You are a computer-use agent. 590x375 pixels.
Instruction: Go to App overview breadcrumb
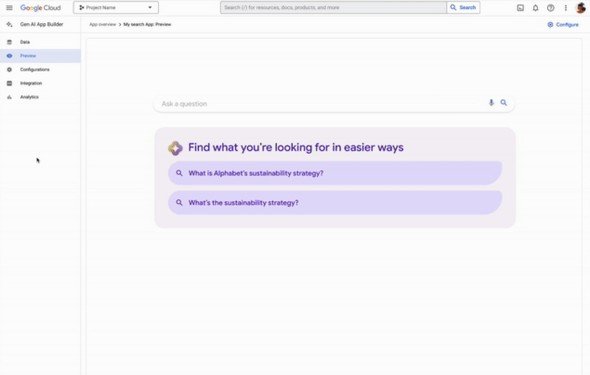(103, 24)
